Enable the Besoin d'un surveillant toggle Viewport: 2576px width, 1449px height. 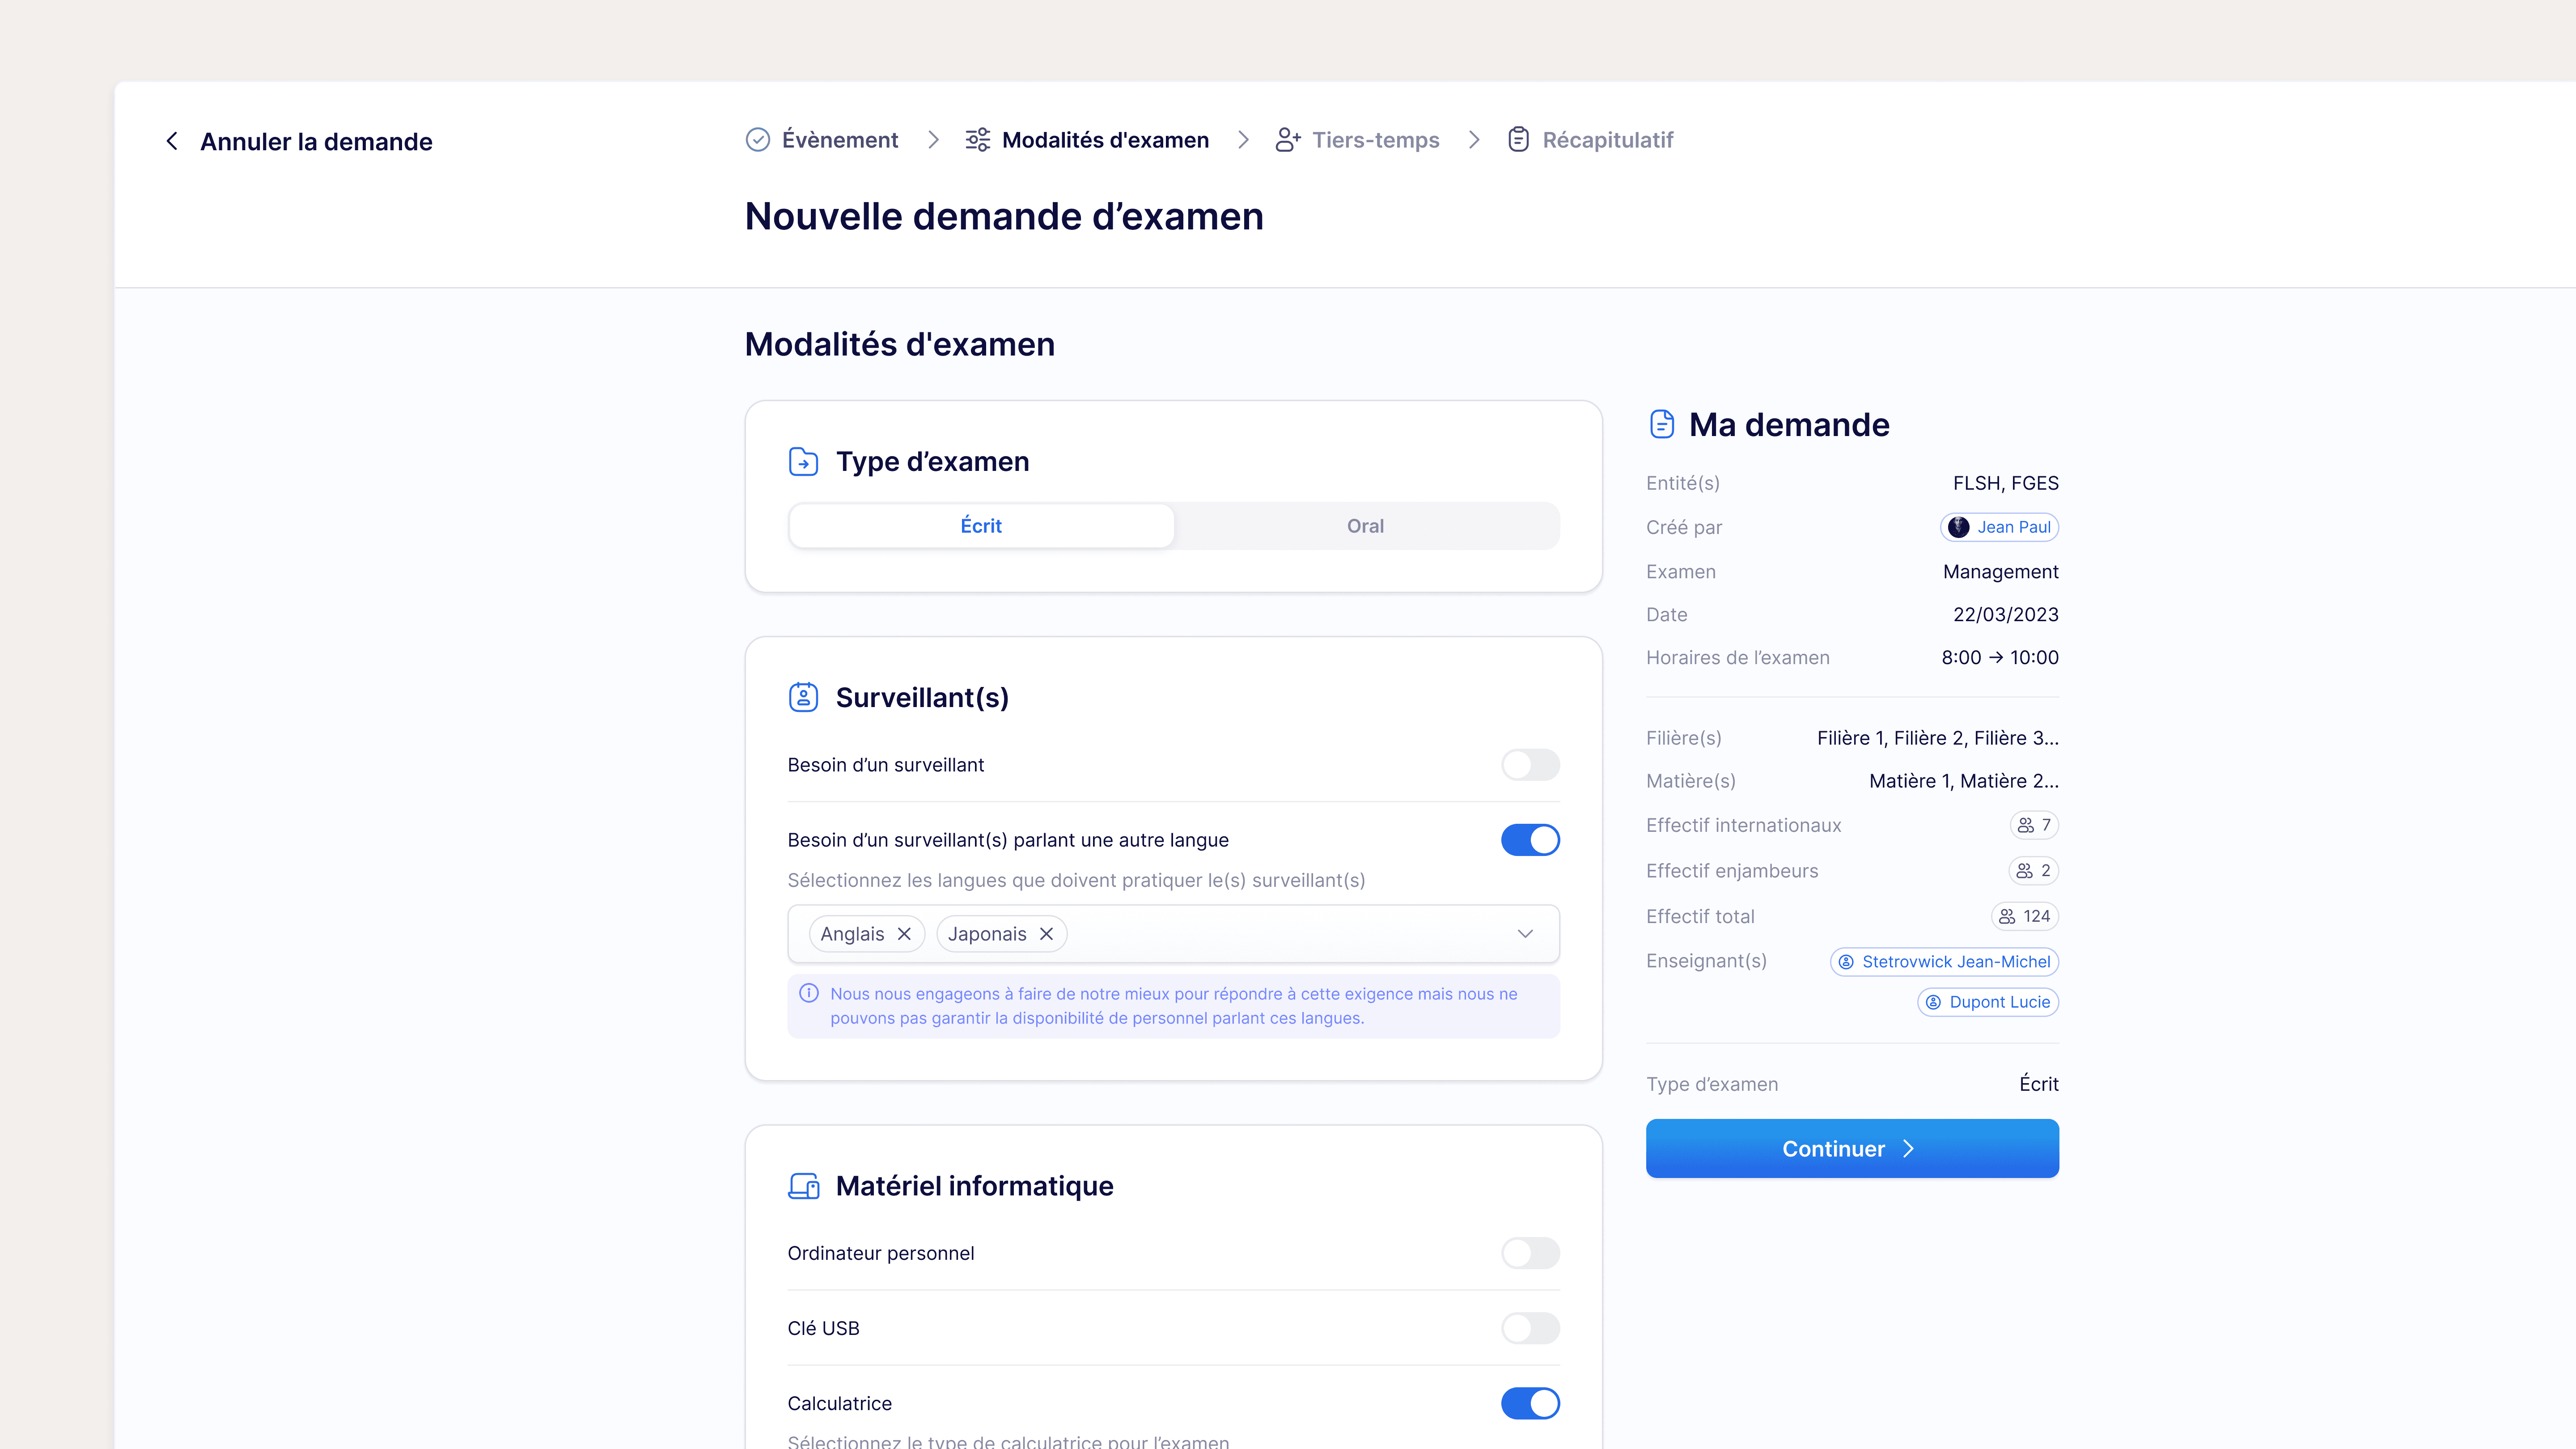pos(1530,765)
